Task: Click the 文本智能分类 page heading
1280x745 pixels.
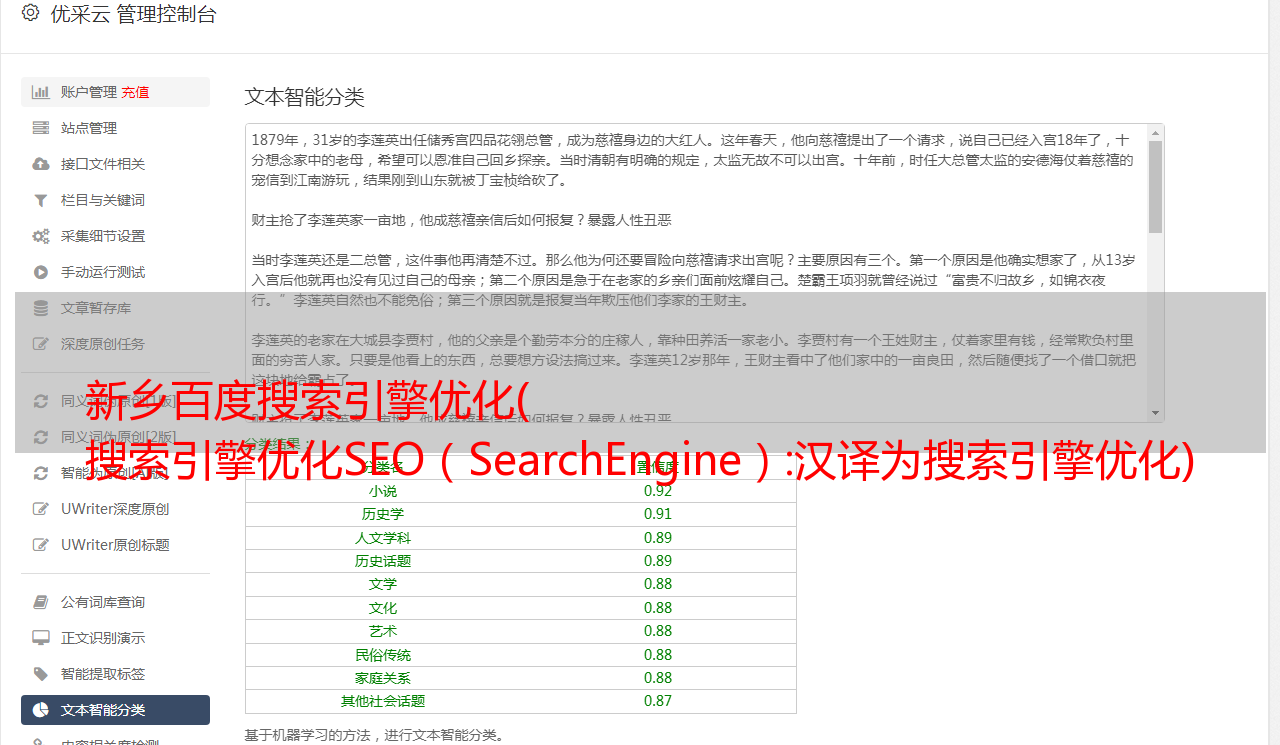Action: pos(304,97)
